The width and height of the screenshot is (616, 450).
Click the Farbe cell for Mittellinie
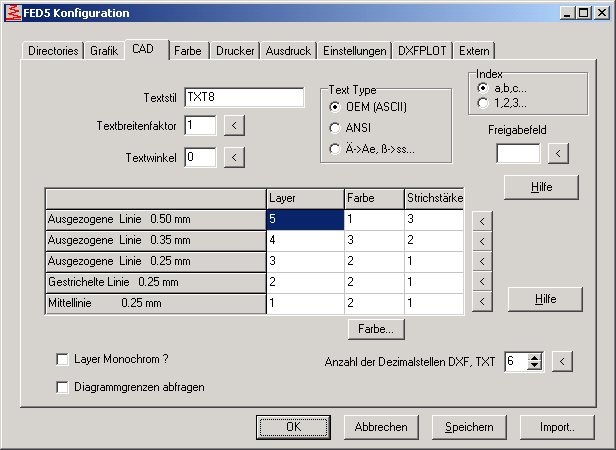point(373,303)
